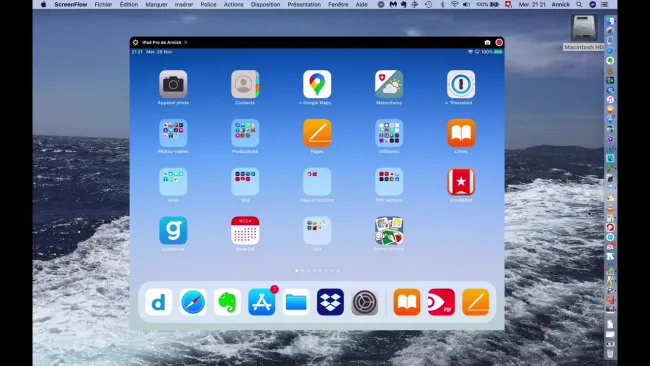Open the Police menu
This screenshot has width=650, height=366.
208,5
